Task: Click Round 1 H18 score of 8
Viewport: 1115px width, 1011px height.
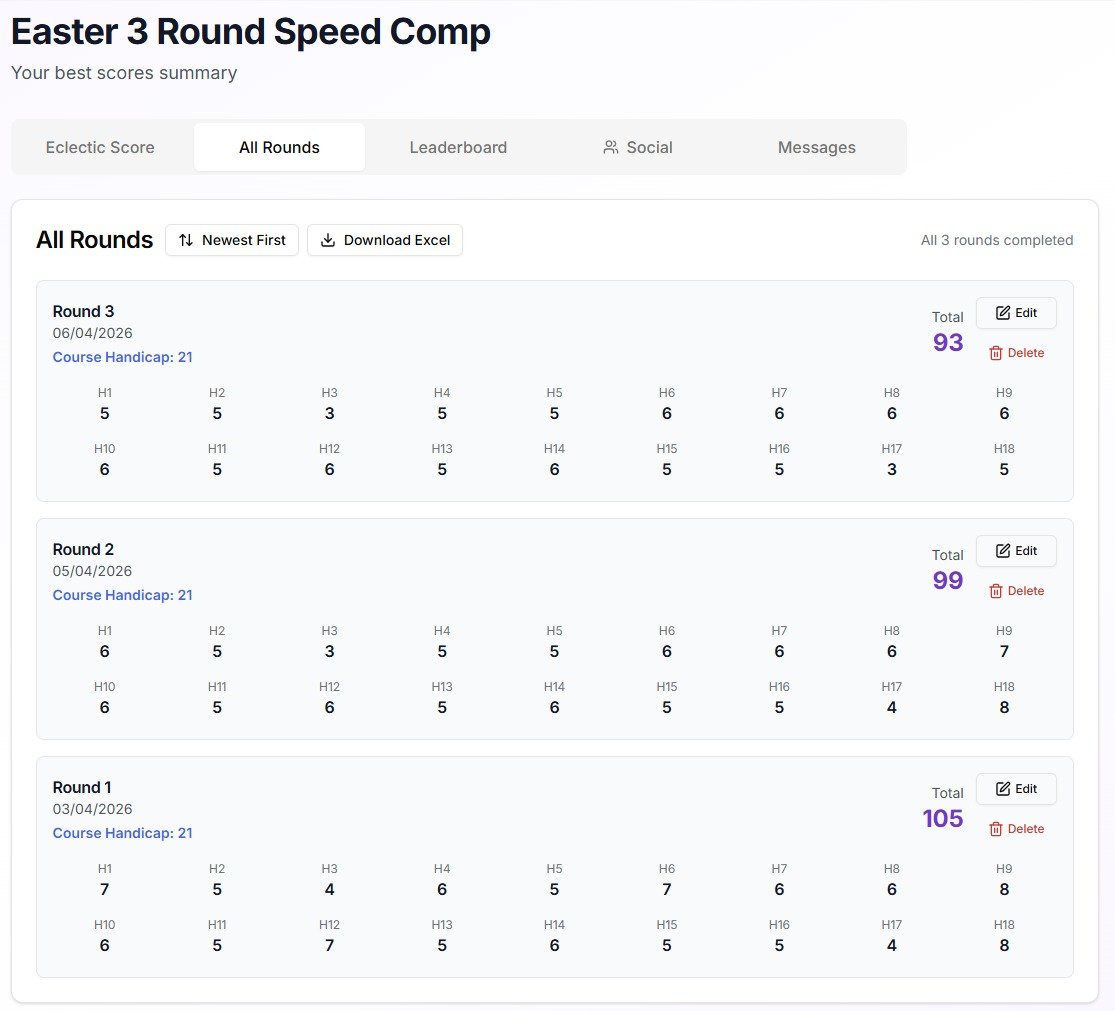Action: coord(1004,946)
